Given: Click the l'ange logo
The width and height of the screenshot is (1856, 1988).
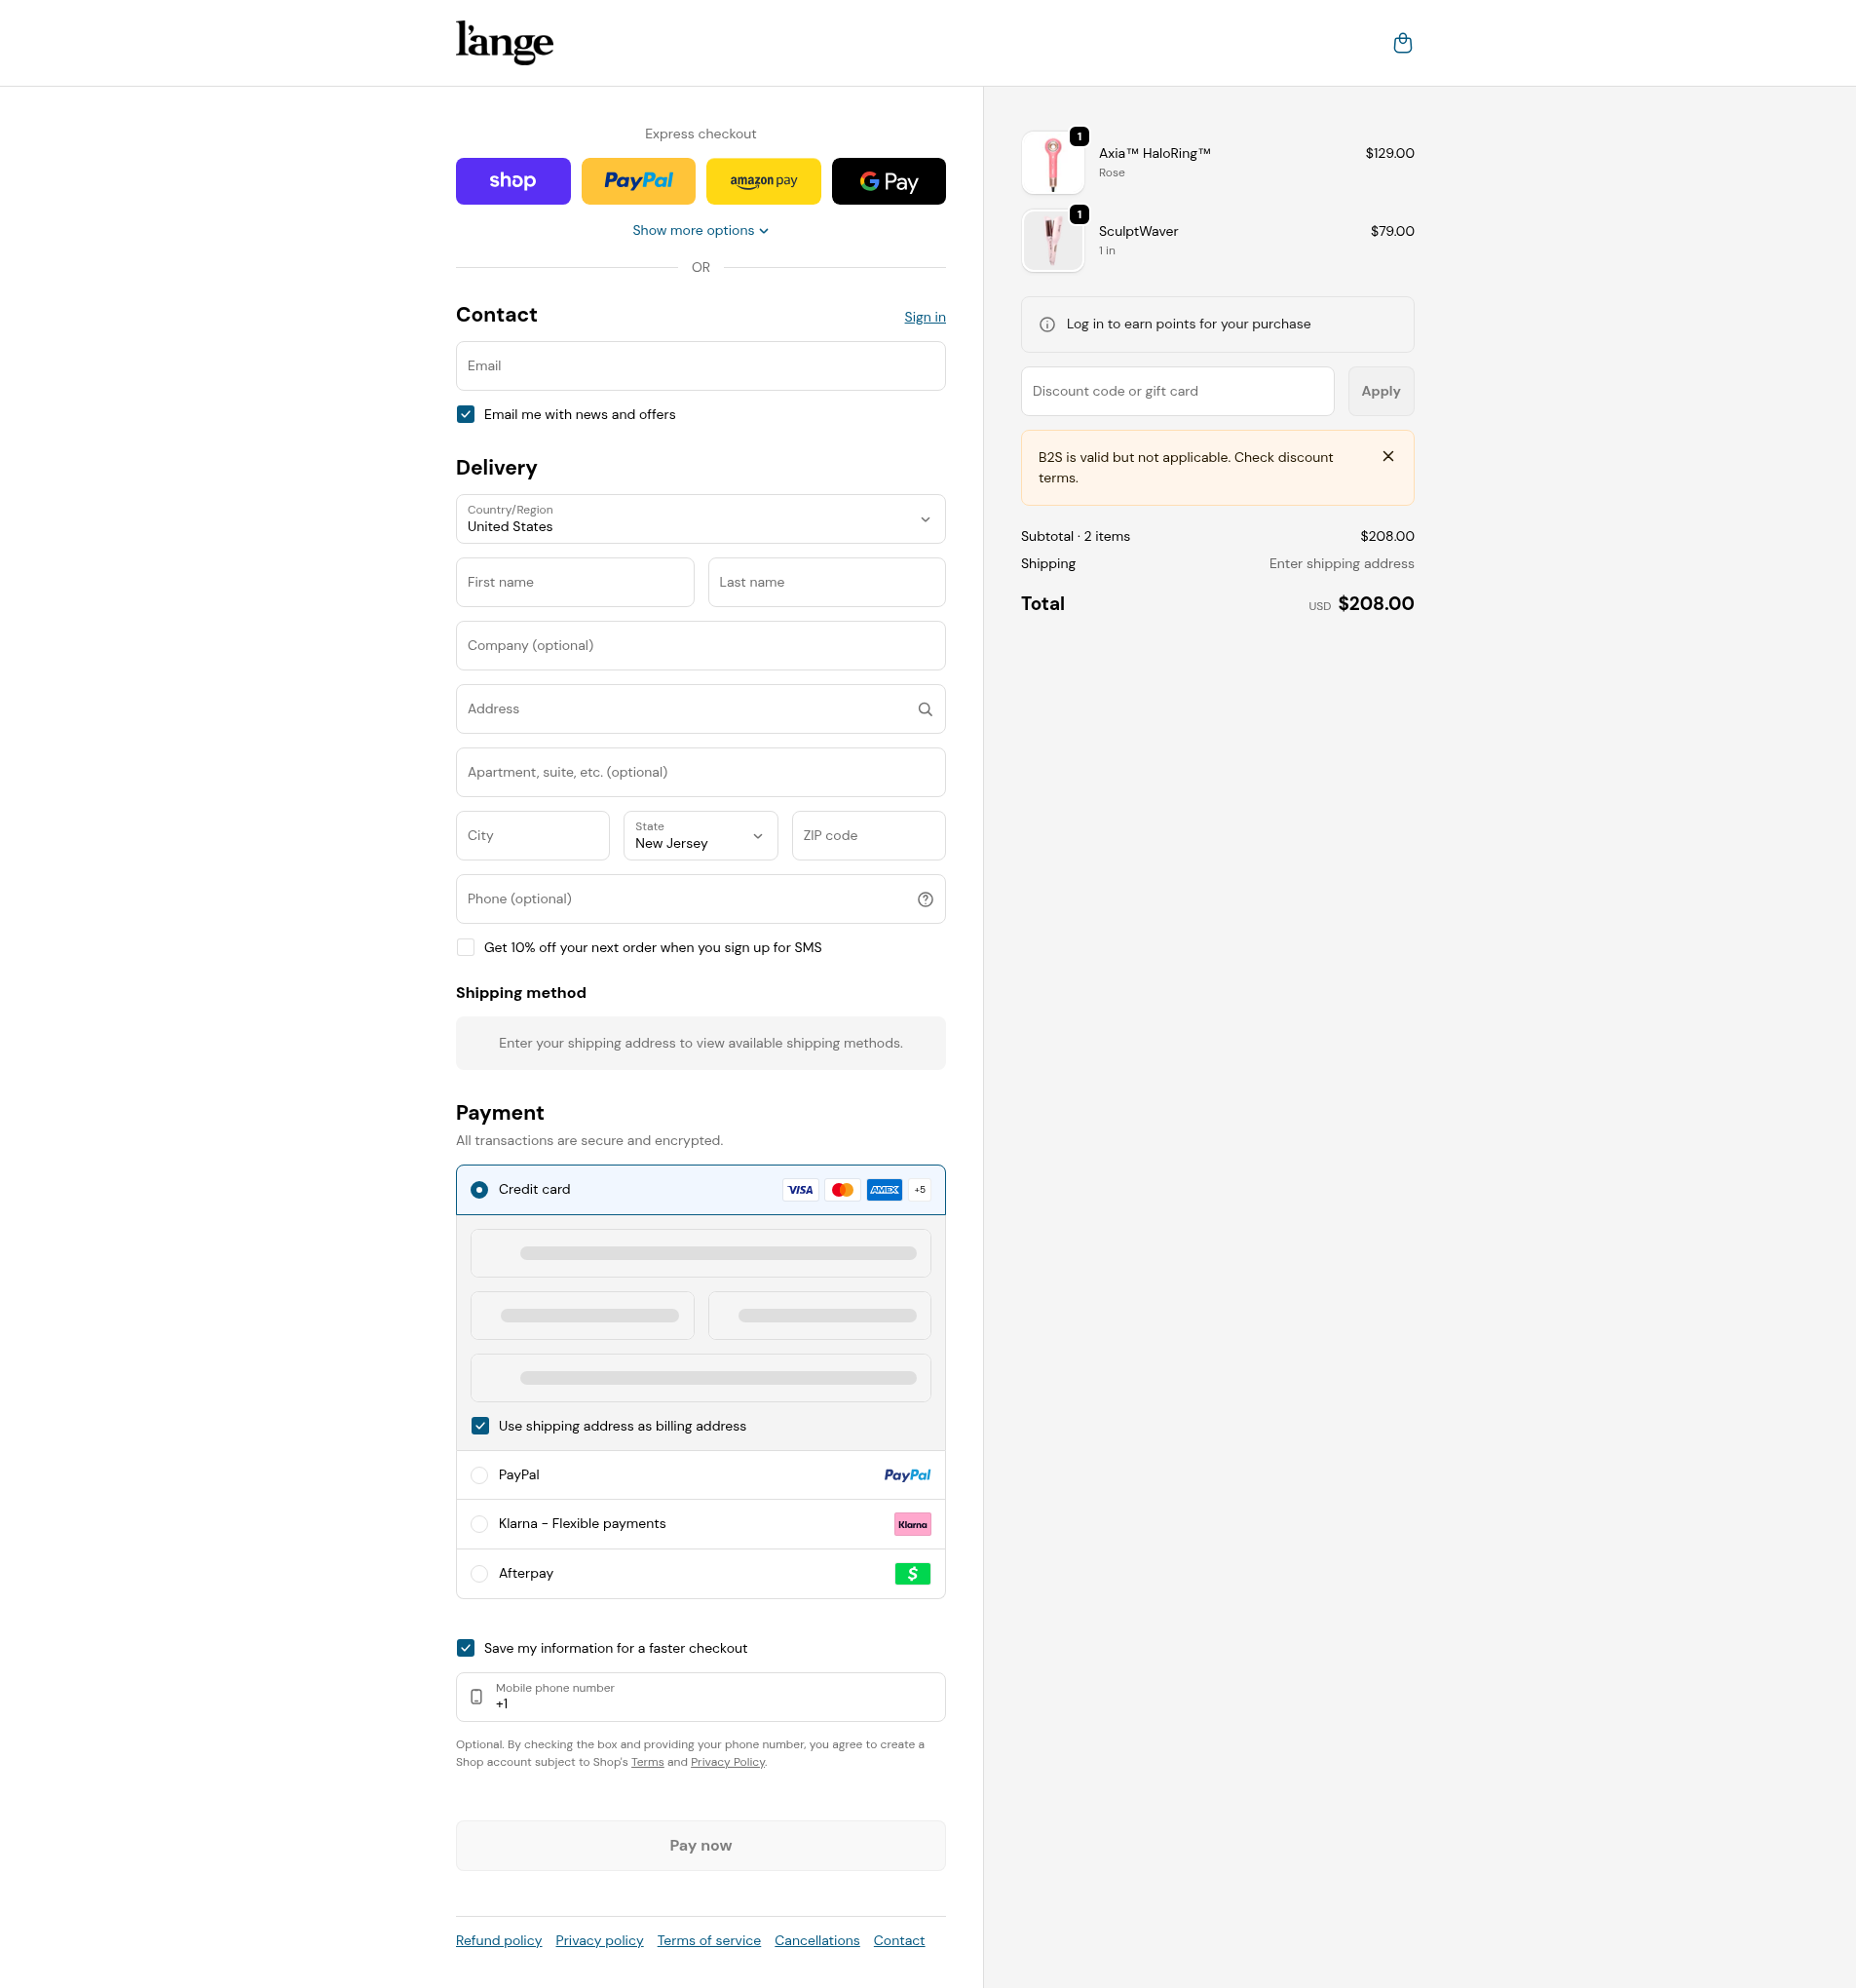Looking at the screenshot, I should pyautogui.click(x=504, y=42).
